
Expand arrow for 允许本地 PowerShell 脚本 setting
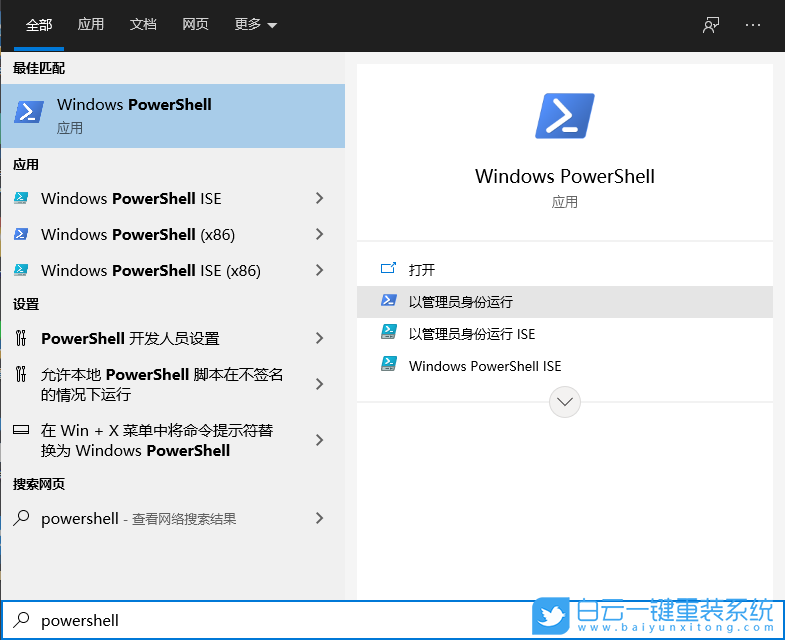pos(319,384)
